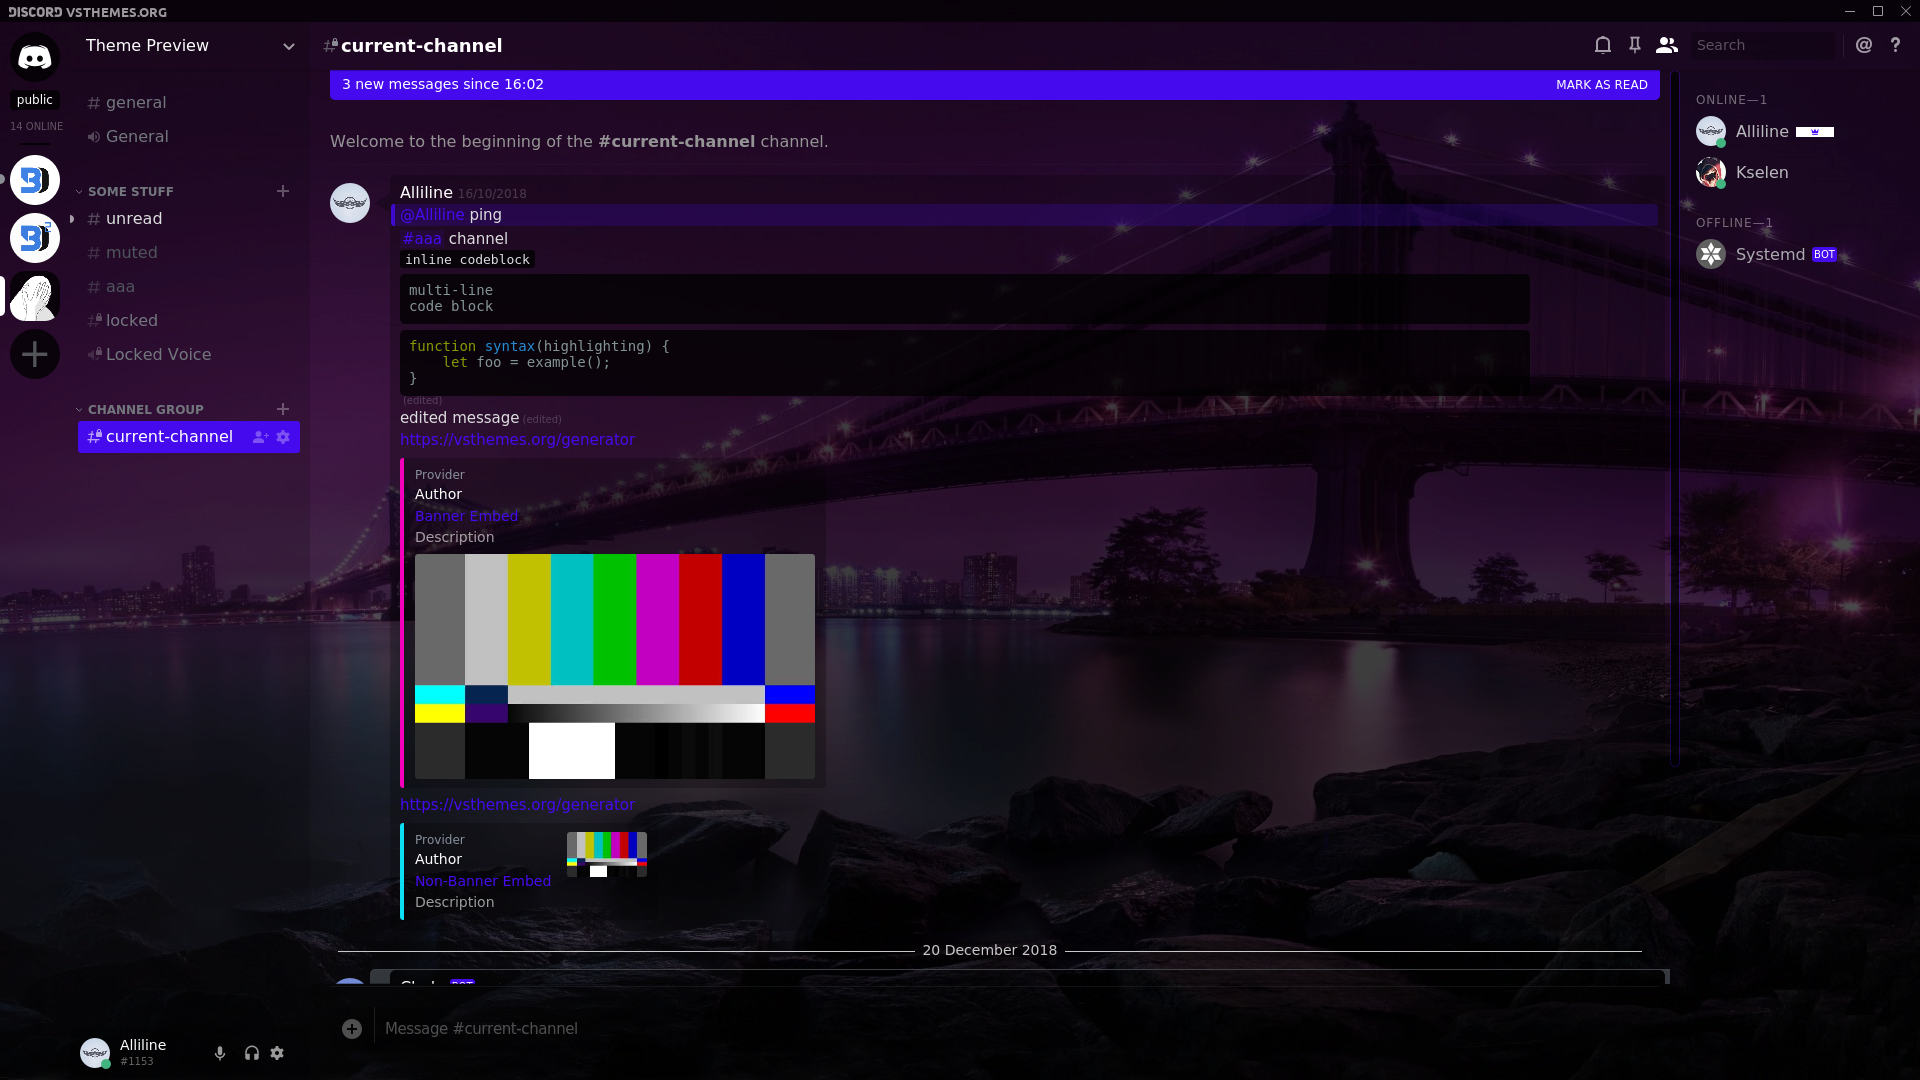Open muted channel
Image resolution: width=1920 pixels, height=1080 pixels.
(189, 253)
